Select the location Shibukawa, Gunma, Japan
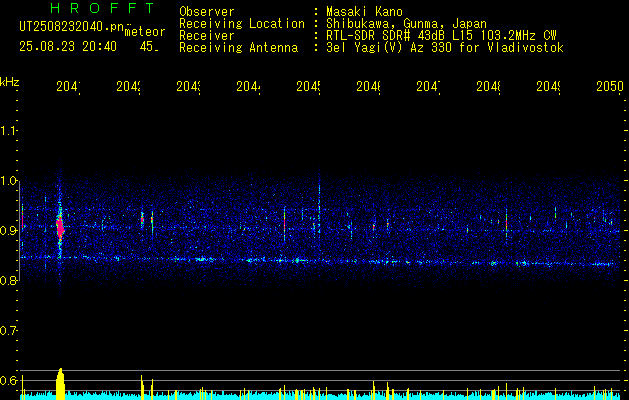This screenshot has width=629, height=400. tap(406, 24)
